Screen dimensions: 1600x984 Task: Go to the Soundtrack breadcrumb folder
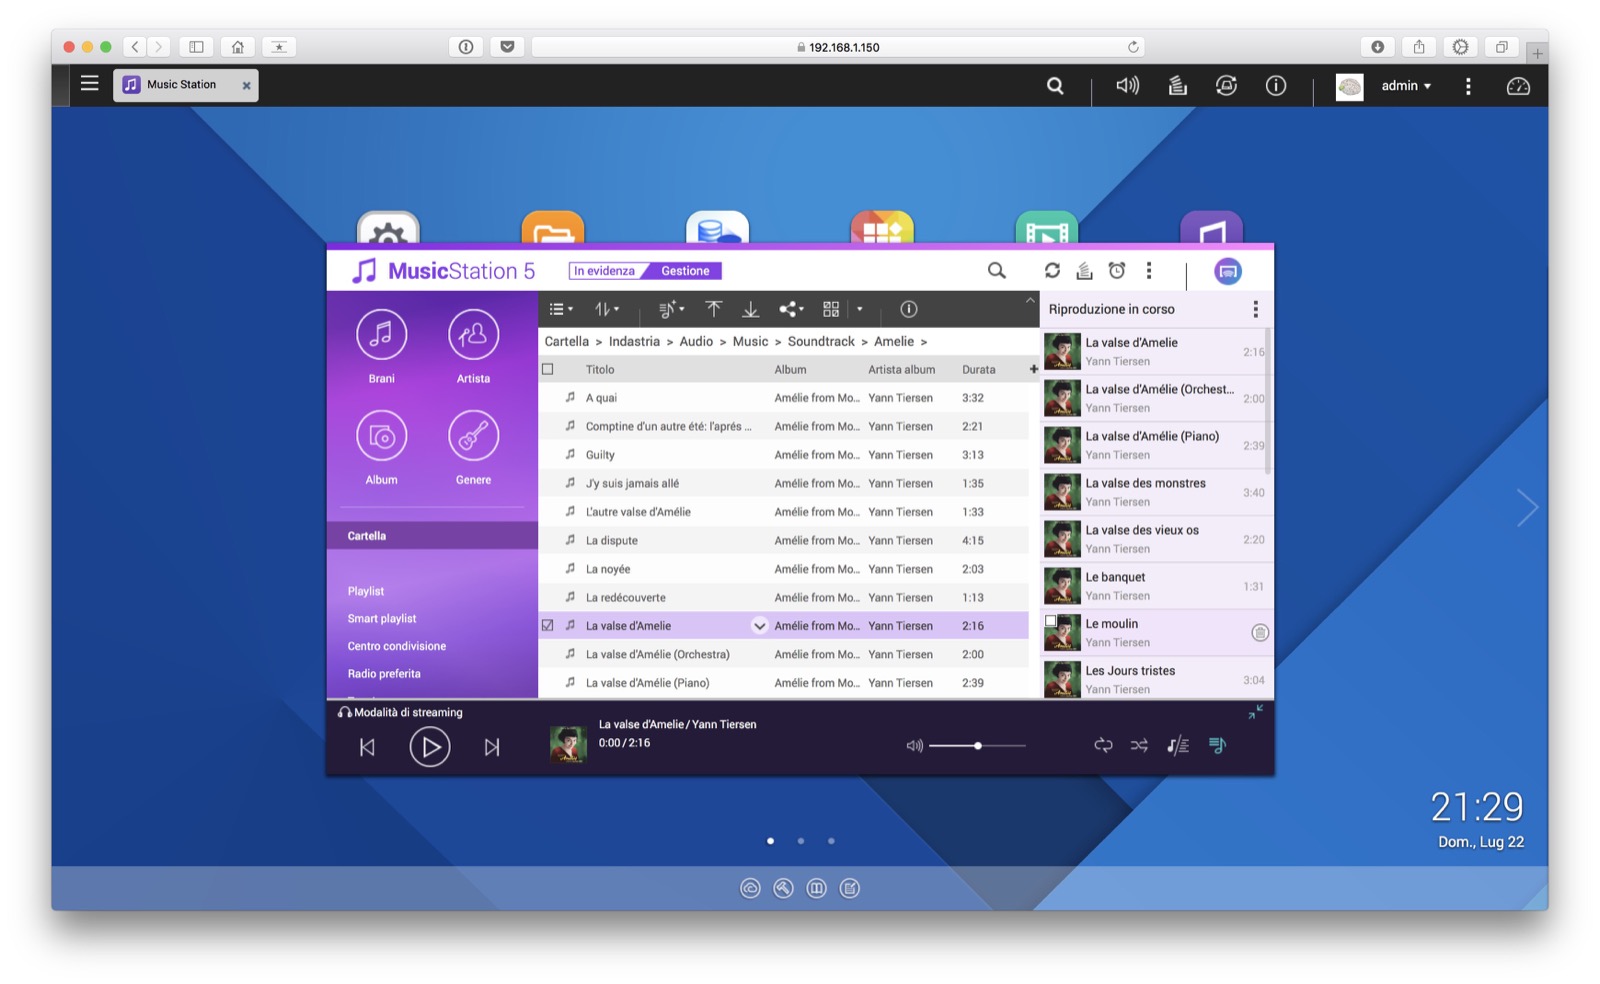tap(821, 342)
